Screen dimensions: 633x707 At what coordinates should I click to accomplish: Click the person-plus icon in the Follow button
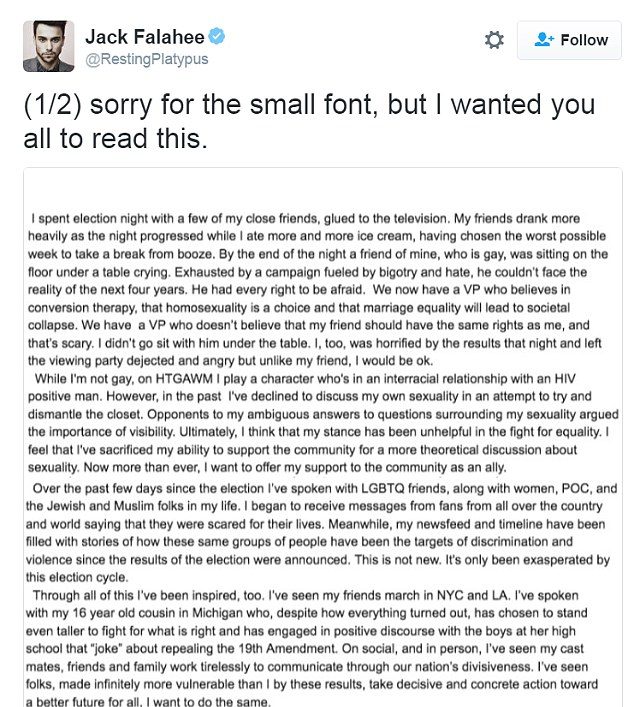pyautogui.click(x=545, y=40)
